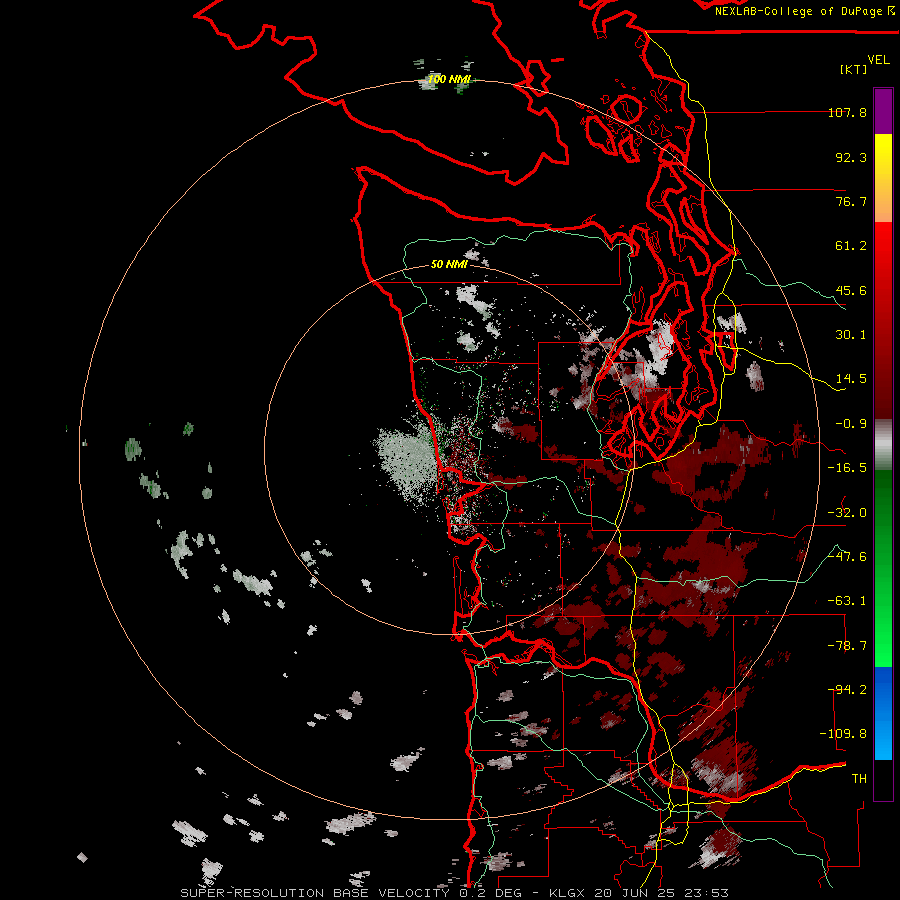The width and height of the screenshot is (900, 900).
Task: Click the -0.9 scale value
Action: pos(851,424)
